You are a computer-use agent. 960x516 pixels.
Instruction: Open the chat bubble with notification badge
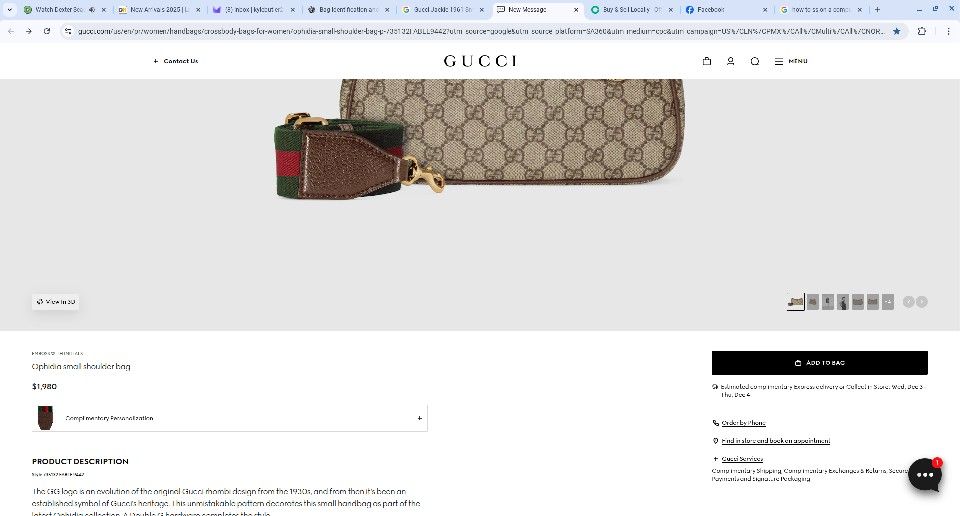pos(925,474)
